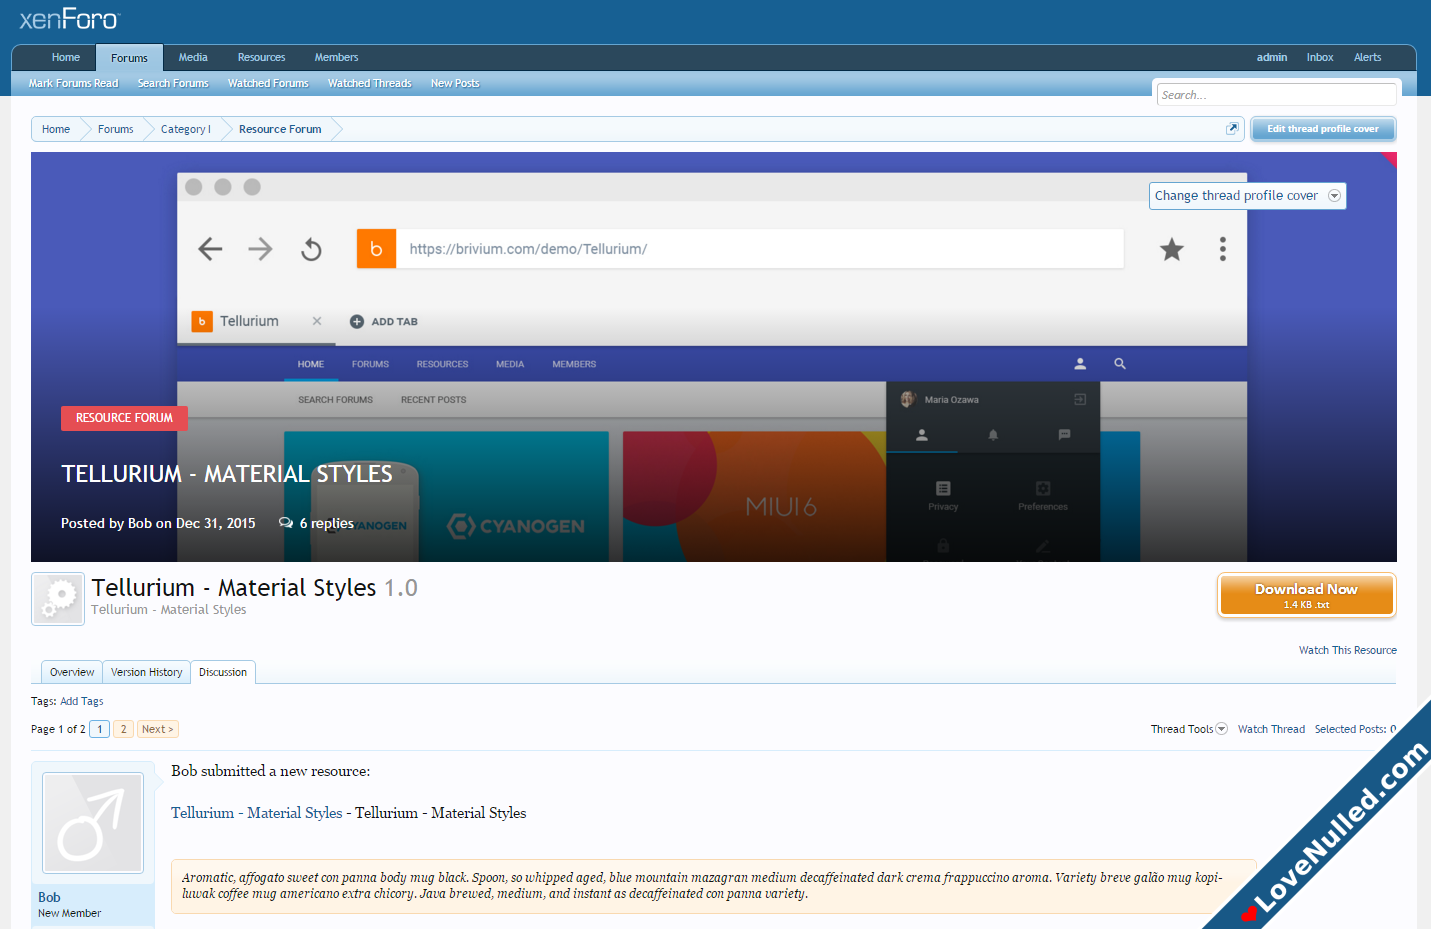Screen dimensions: 1431x929
Task: Click the Resource Forum breadcrumb
Action: (x=280, y=129)
